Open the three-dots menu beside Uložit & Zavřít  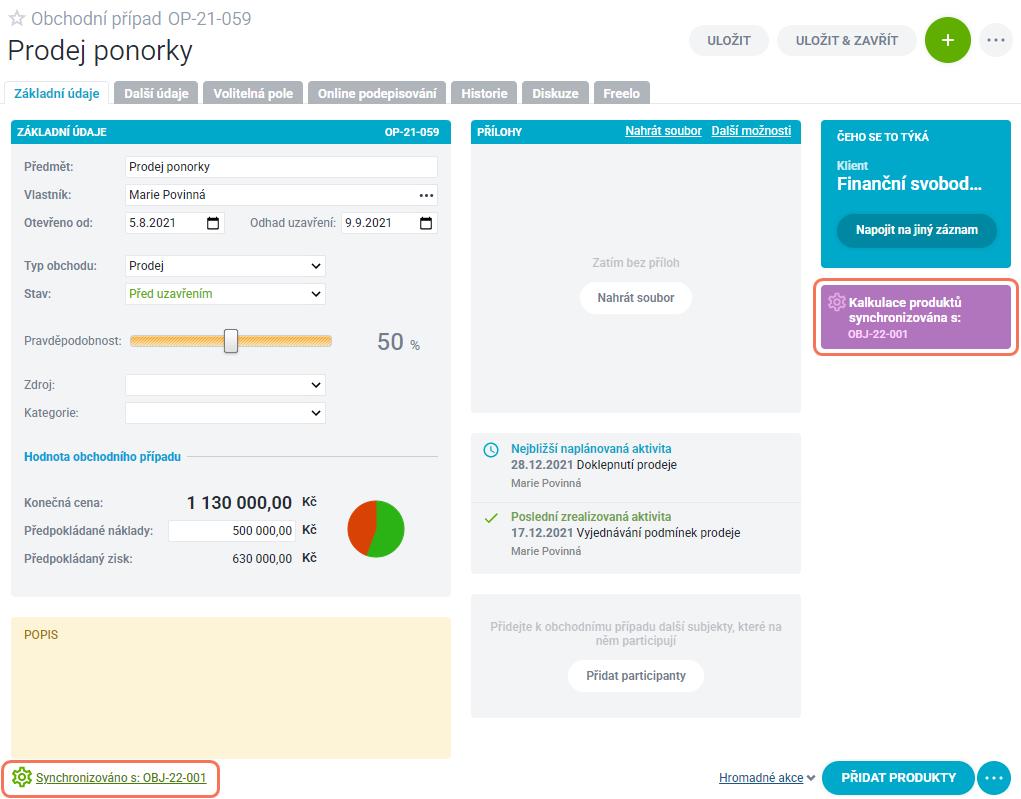pos(995,40)
